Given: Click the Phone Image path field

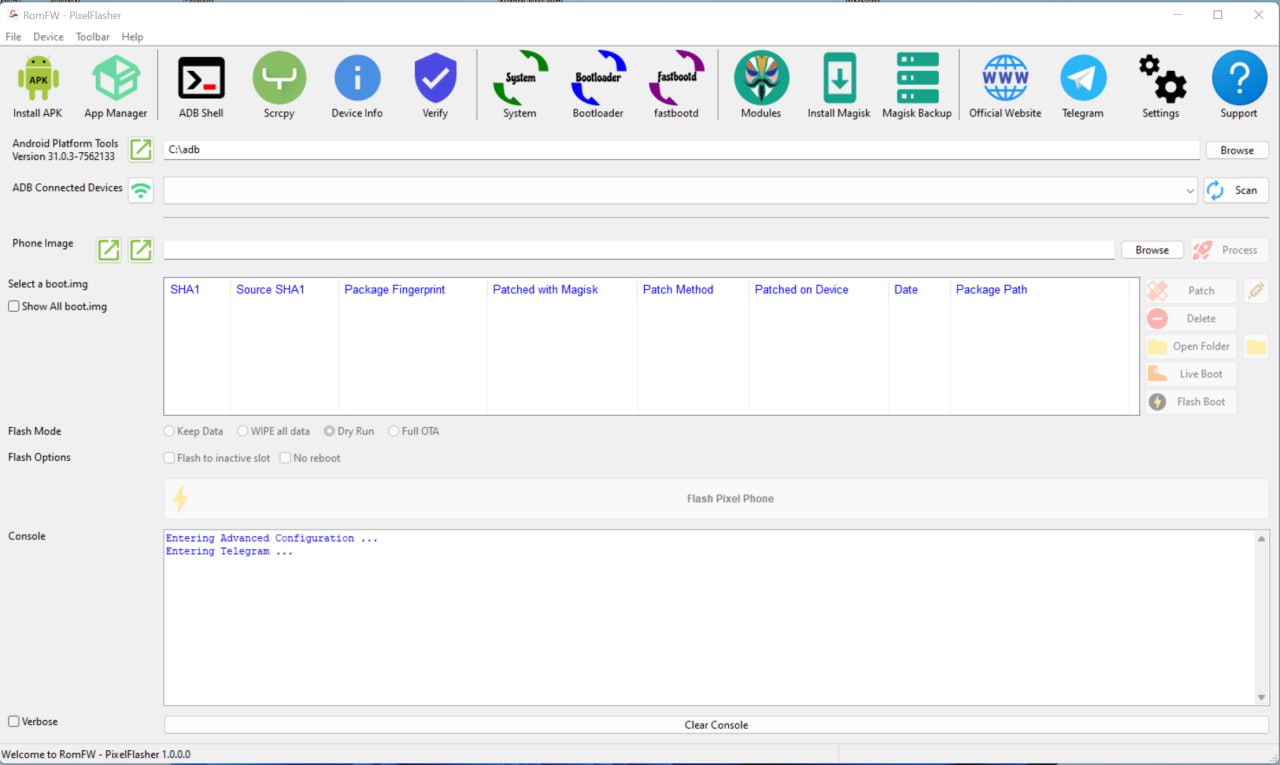Looking at the screenshot, I should pyautogui.click(x=639, y=250).
